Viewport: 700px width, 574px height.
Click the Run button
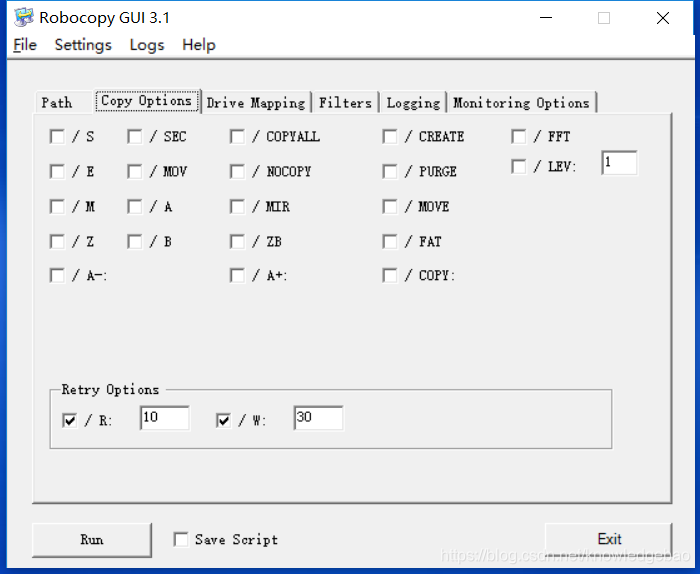[92, 540]
